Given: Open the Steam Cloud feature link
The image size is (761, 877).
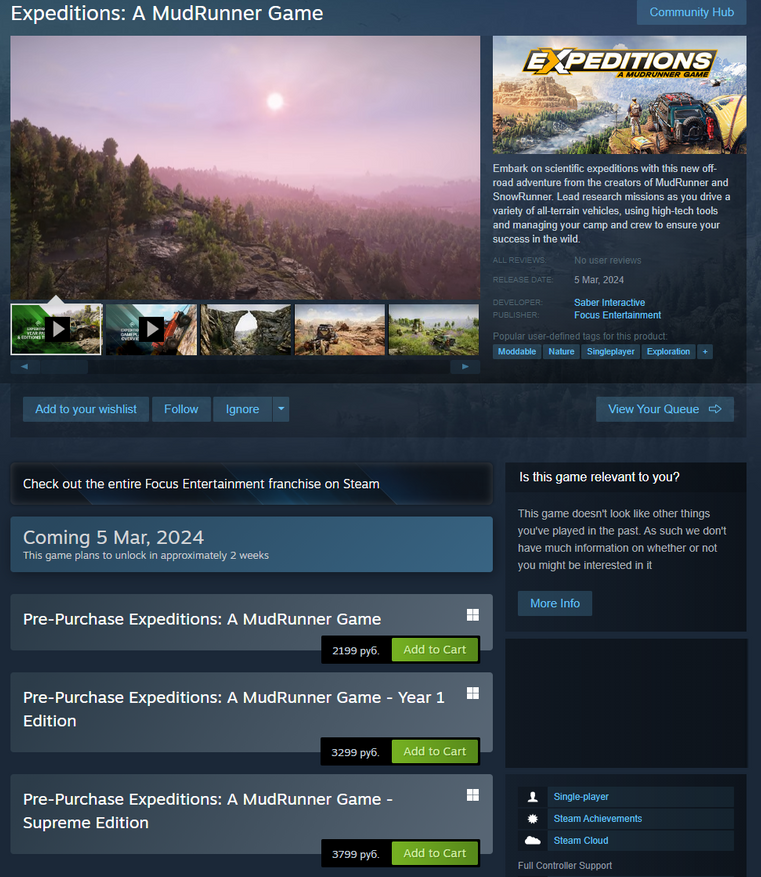Looking at the screenshot, I should click(581, 841).
